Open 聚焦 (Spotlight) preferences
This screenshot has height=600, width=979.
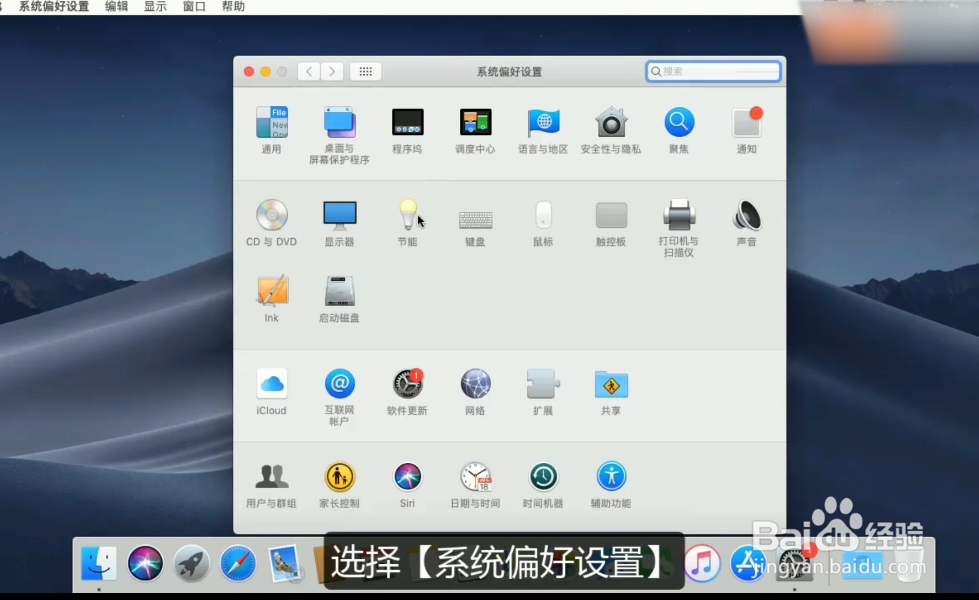click(x=678, y=123)
